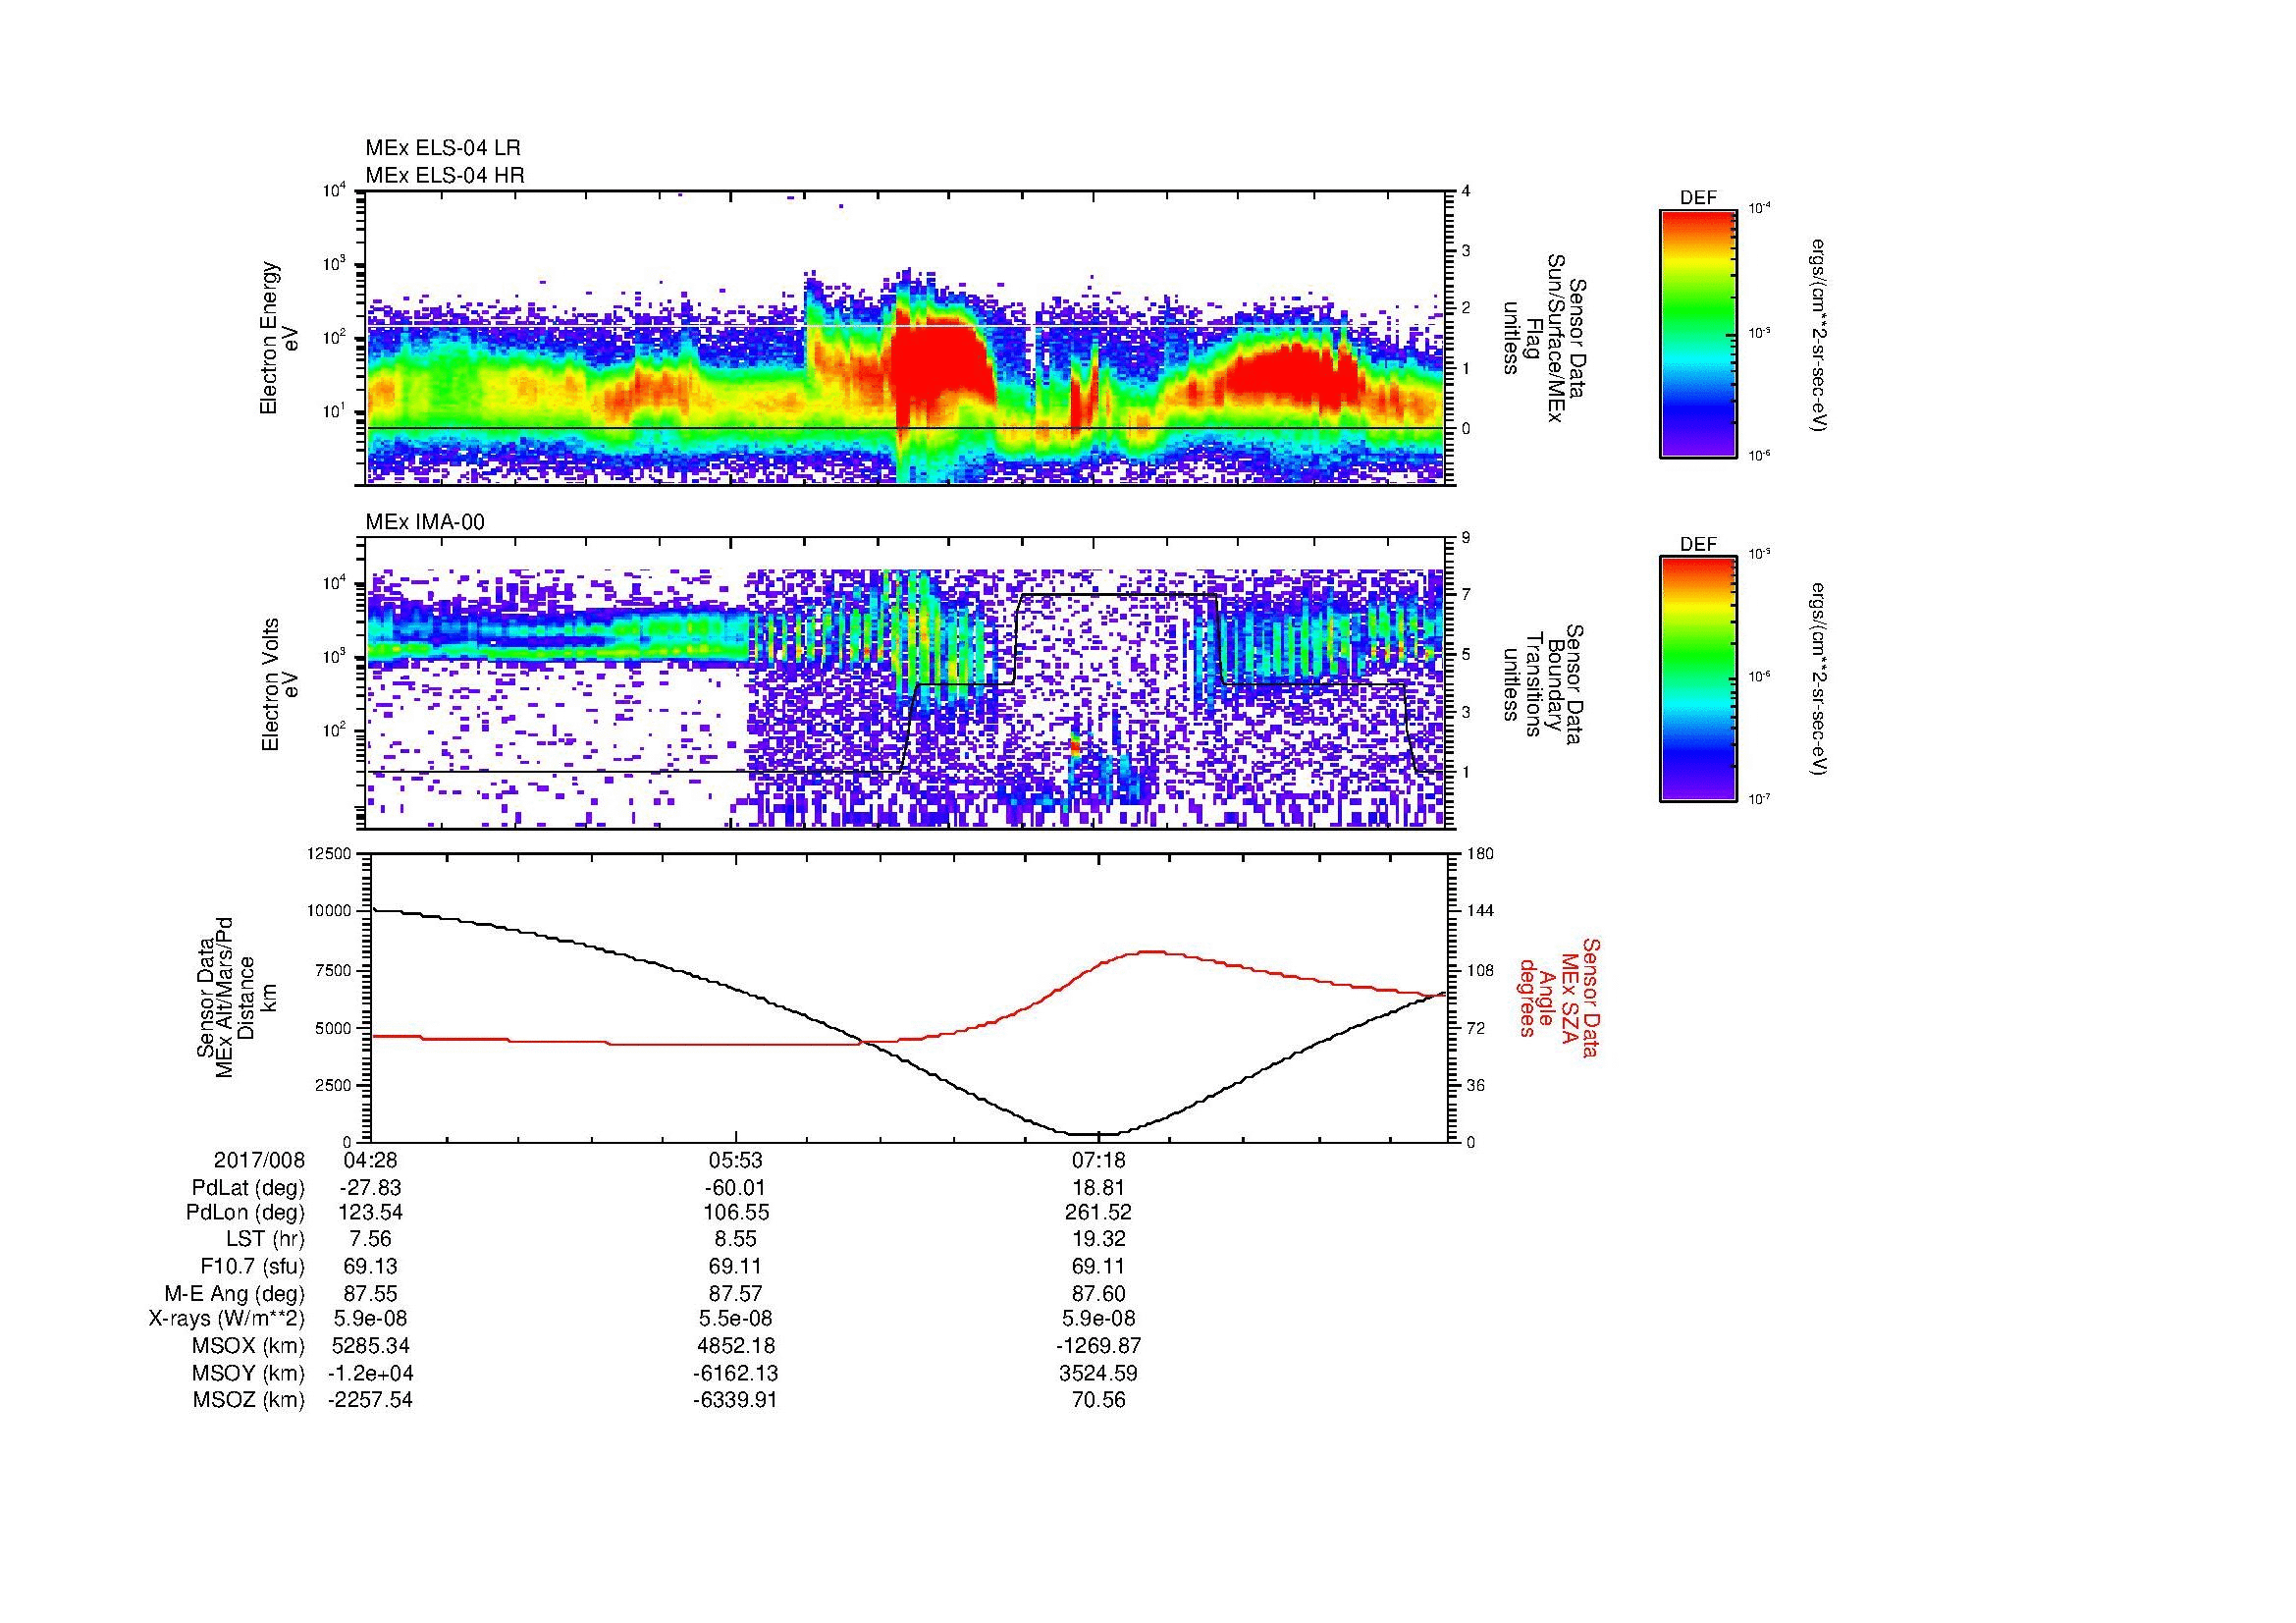Click the LST value 8.55
Viewport: 2296px width, 1623px height.
pyautogui.click(x=735, y=1239)
